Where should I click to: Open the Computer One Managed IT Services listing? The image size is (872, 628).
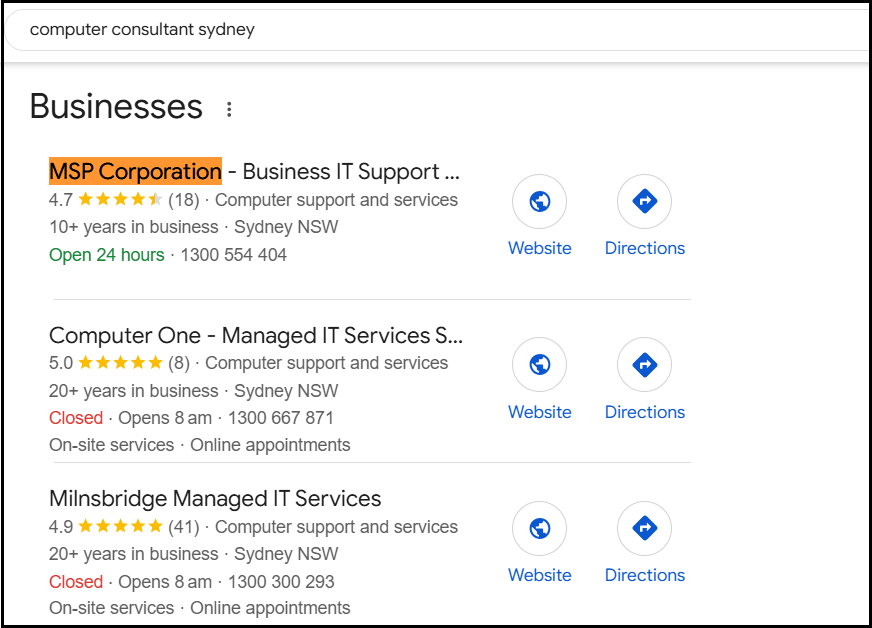pos(256,335)
